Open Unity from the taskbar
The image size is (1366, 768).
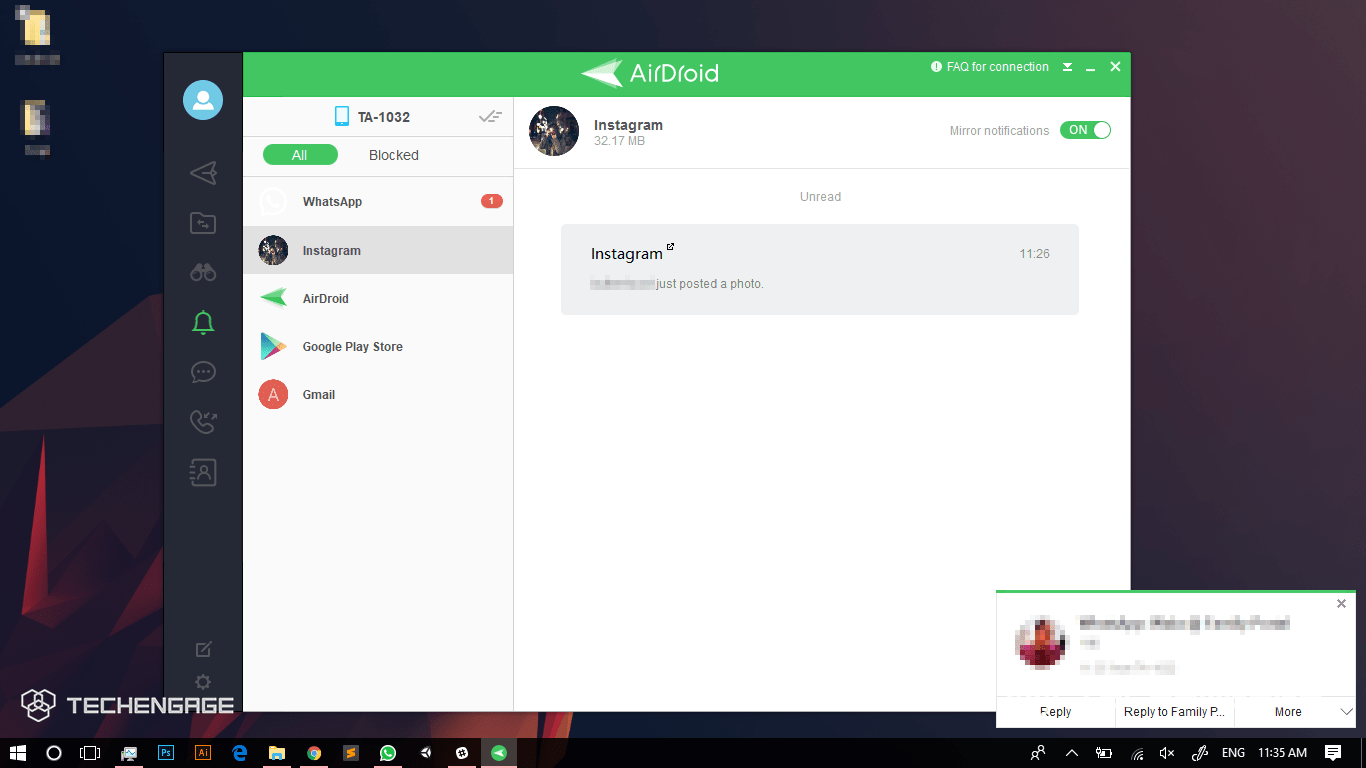(x=425, y=753)
